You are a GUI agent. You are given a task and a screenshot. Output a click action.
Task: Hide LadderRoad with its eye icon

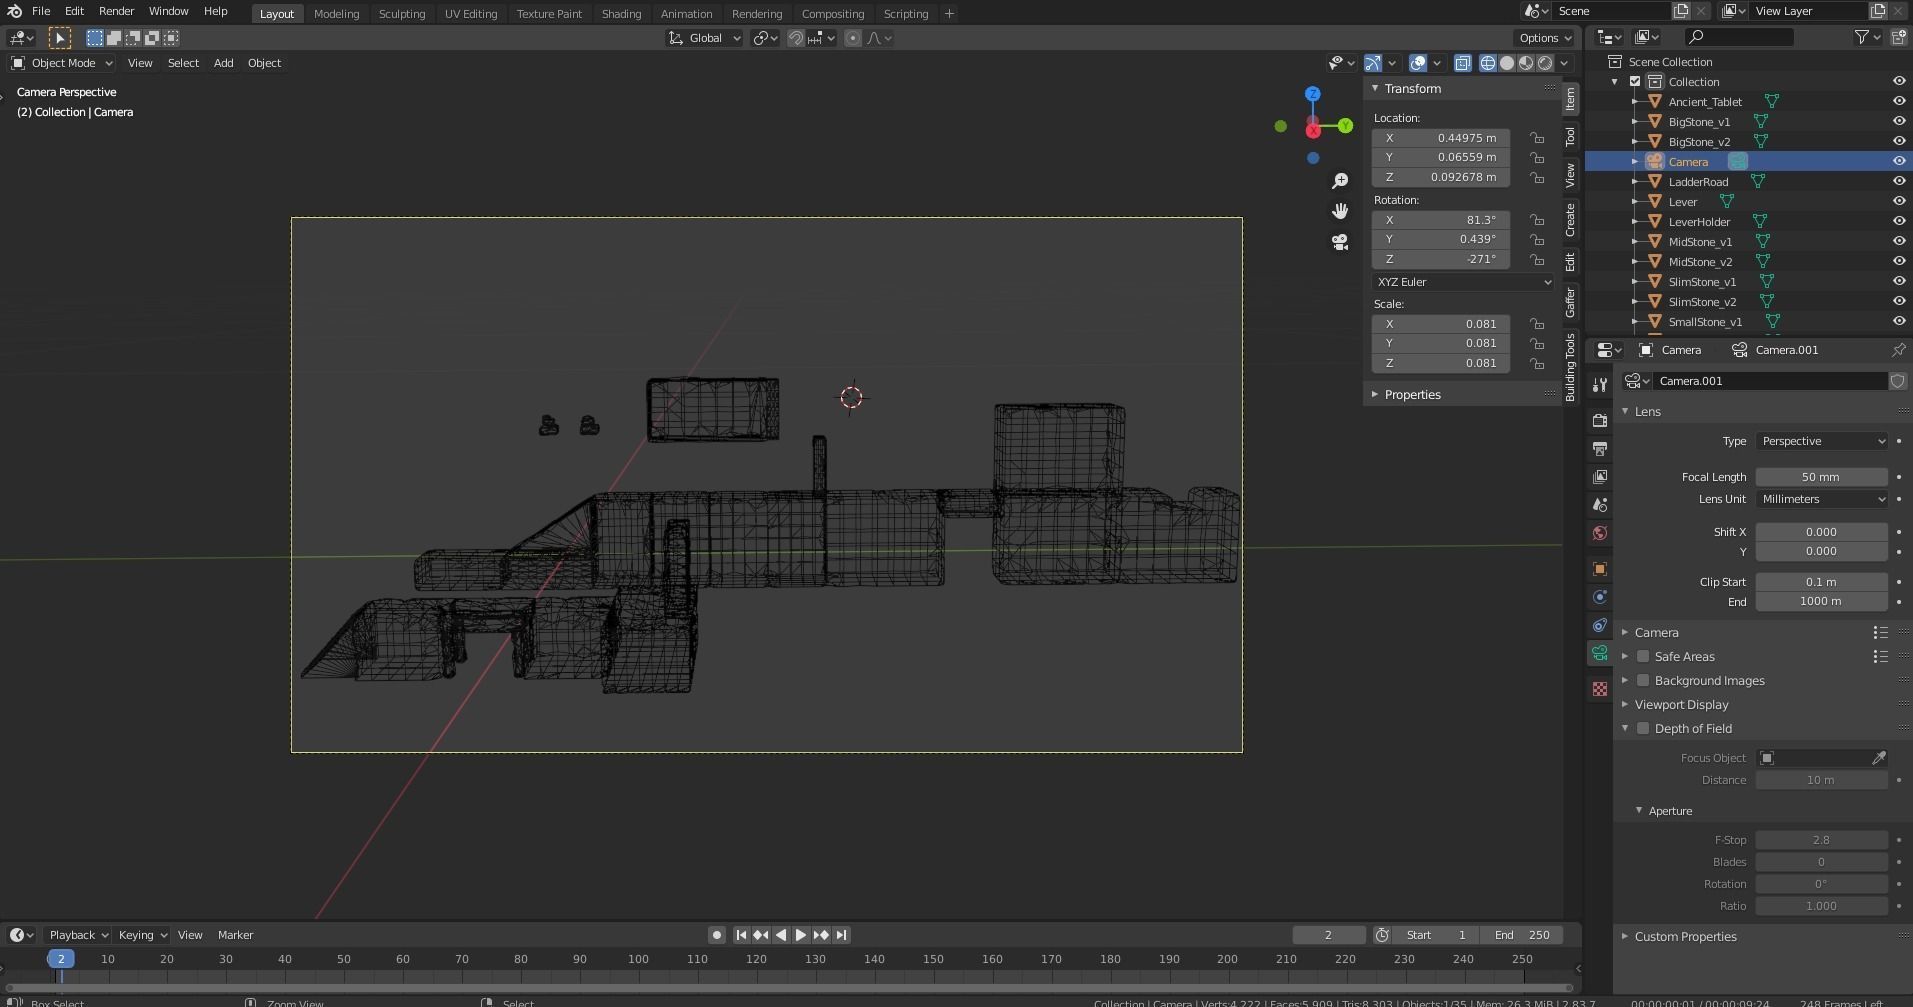pyautogui.click(x=1899, y=181)
